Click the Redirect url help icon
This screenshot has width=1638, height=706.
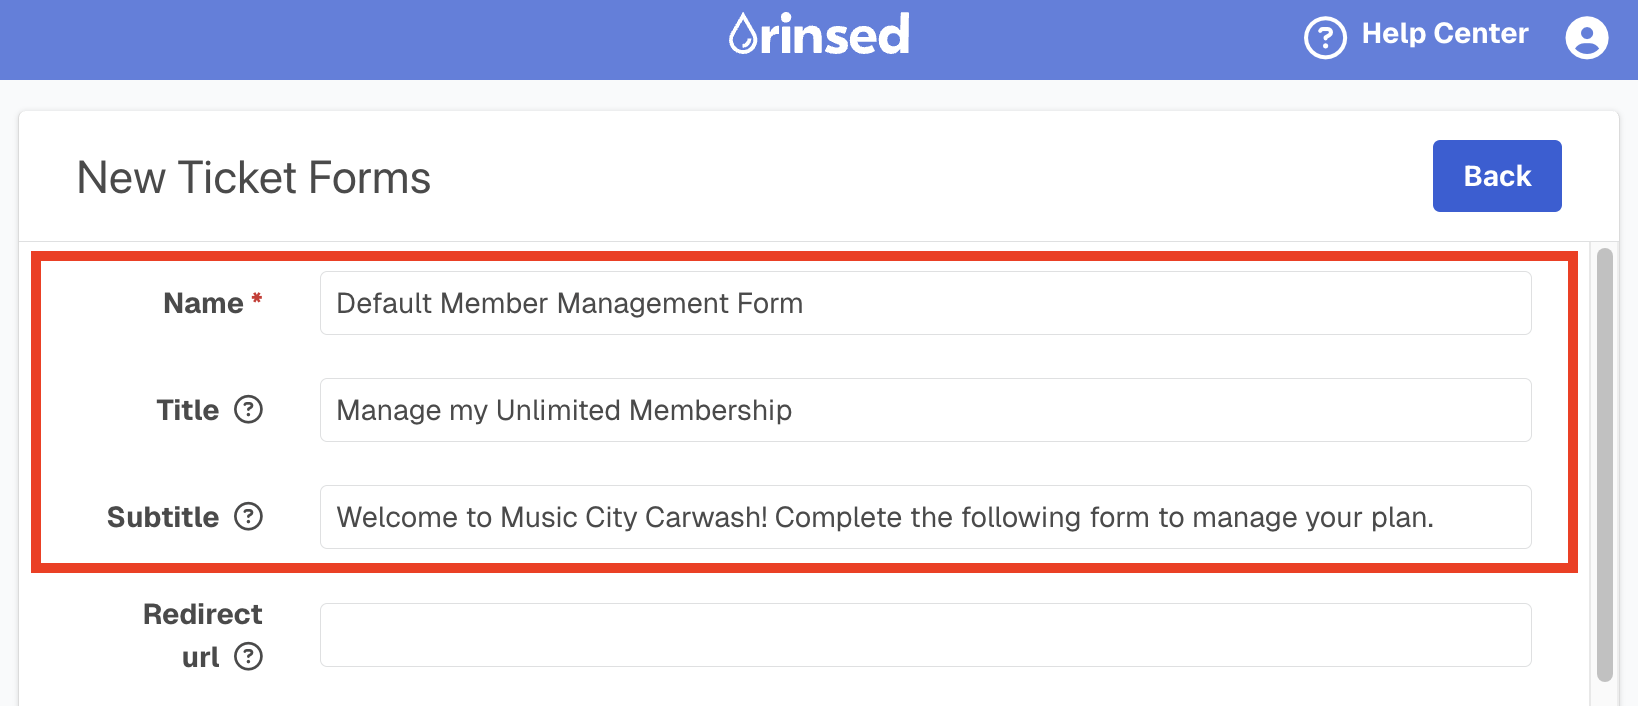coord(248,656)
